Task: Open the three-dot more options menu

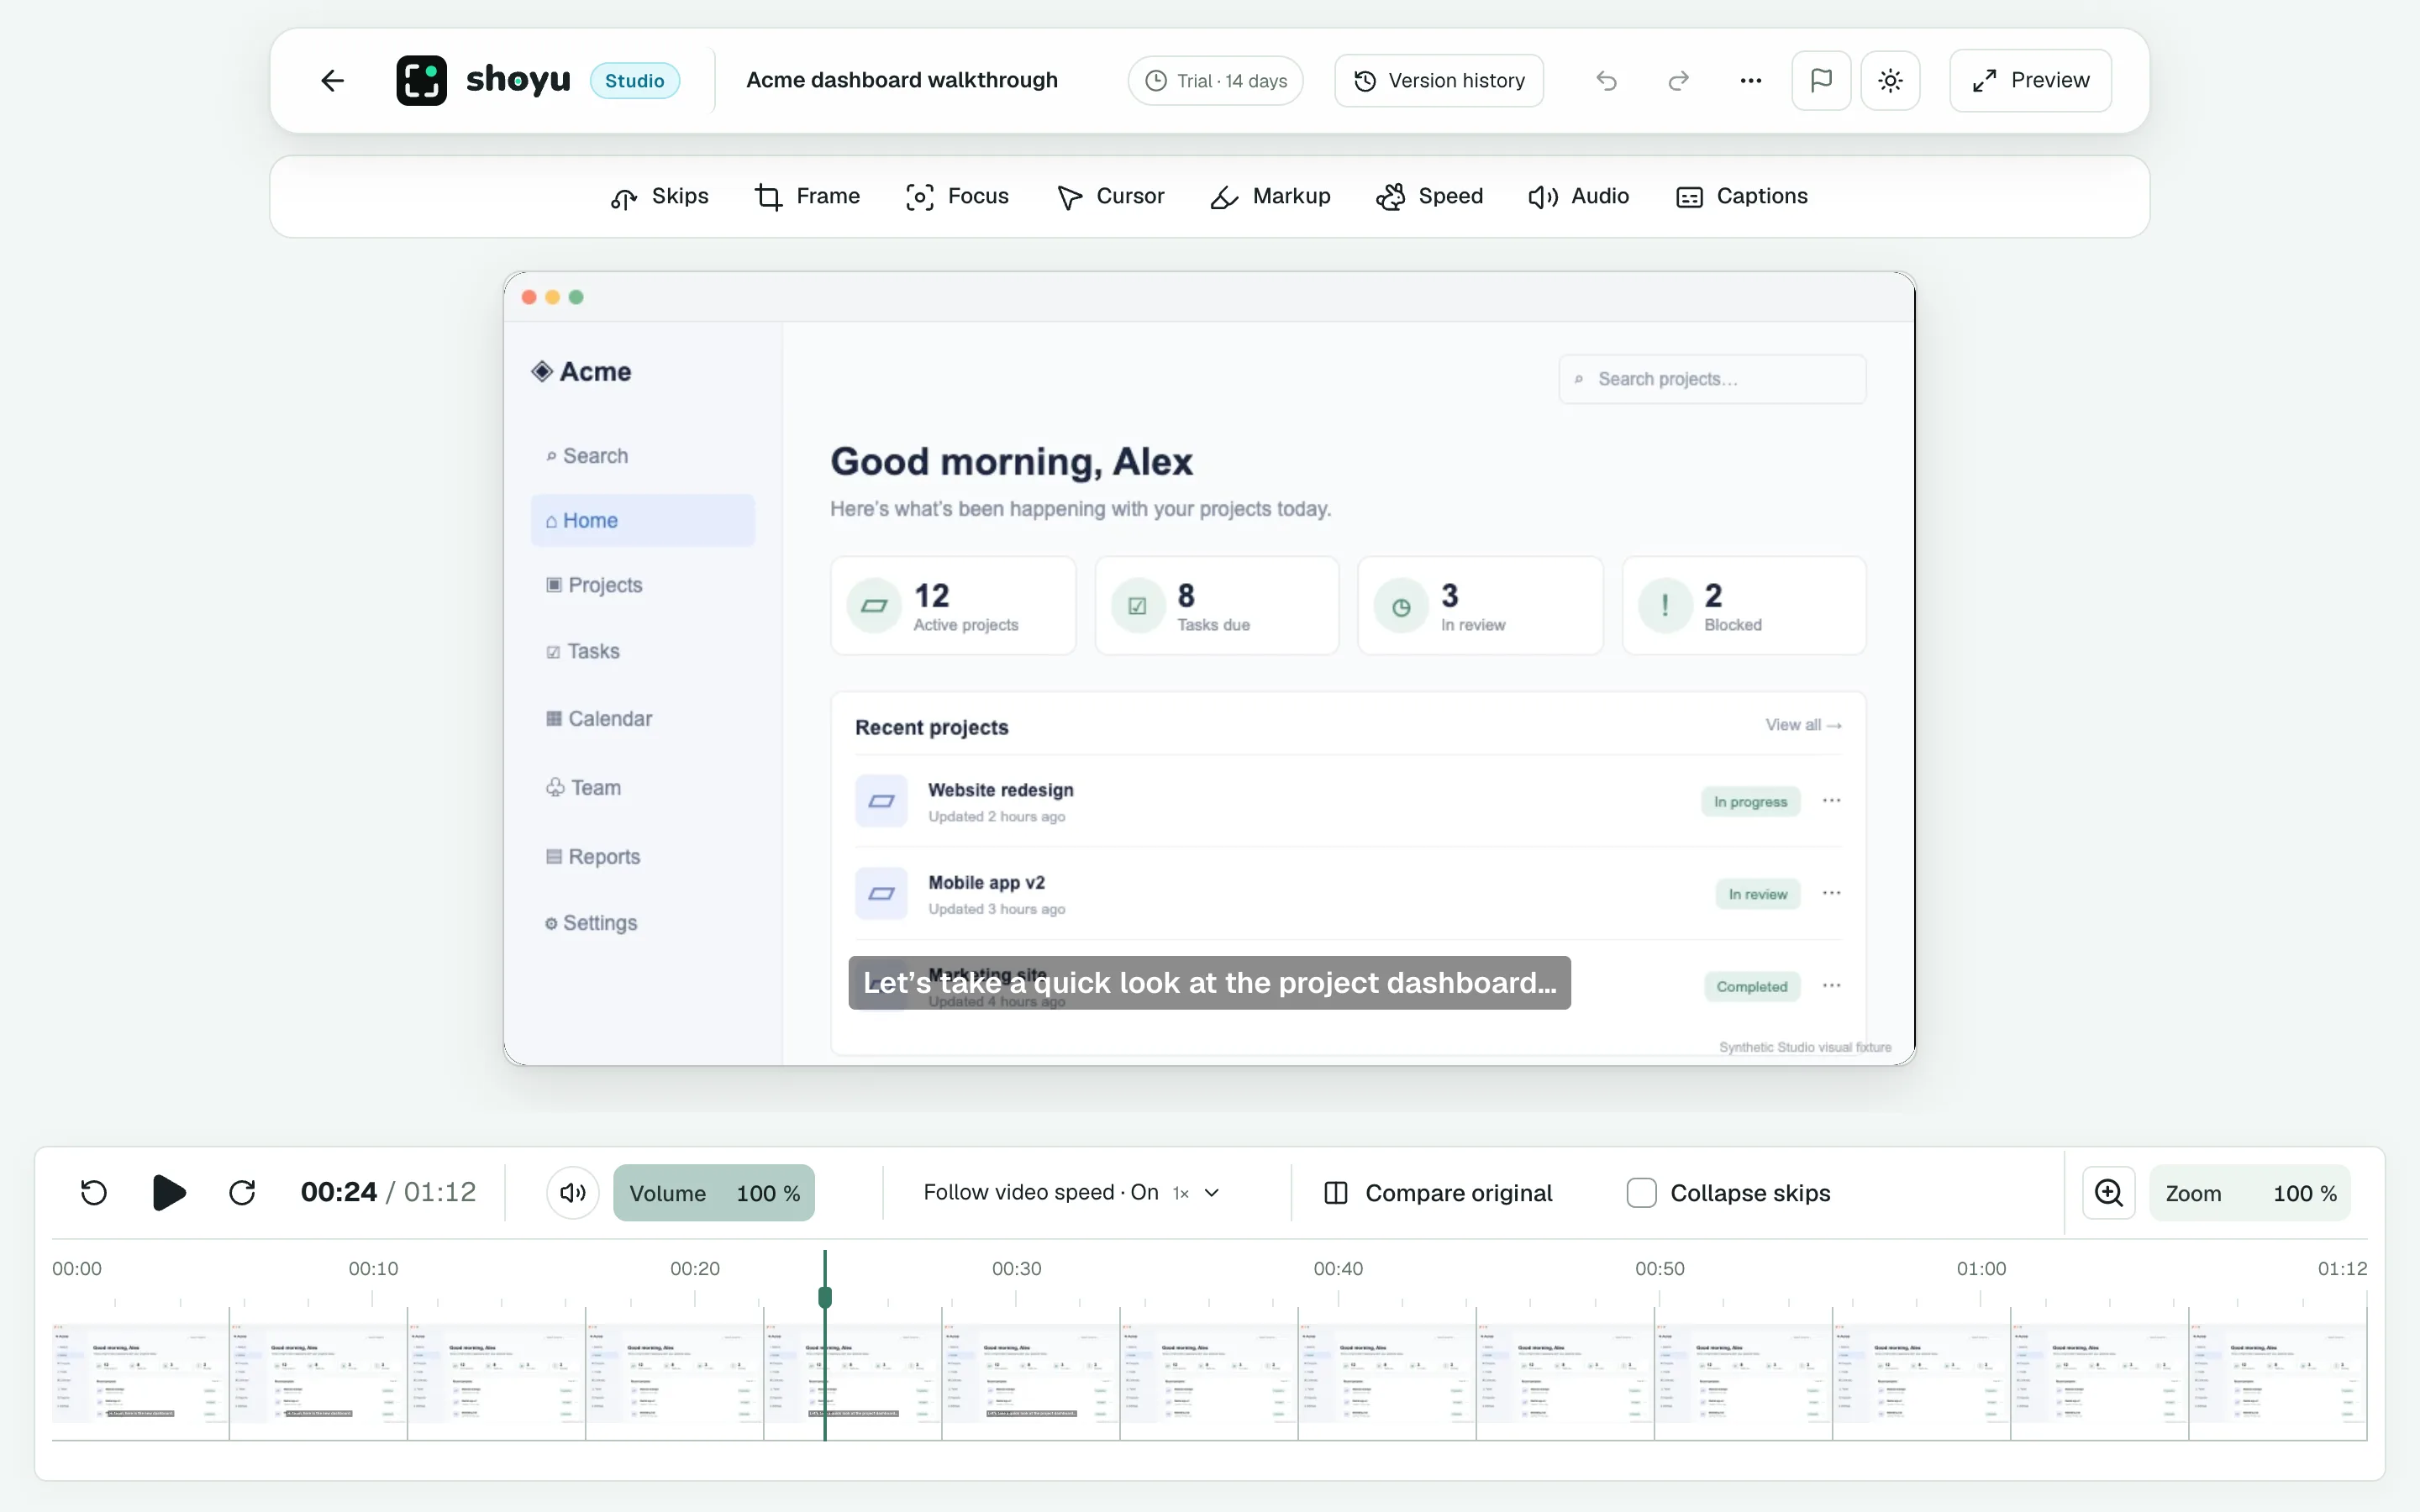Action: [x=1750, y=80]
